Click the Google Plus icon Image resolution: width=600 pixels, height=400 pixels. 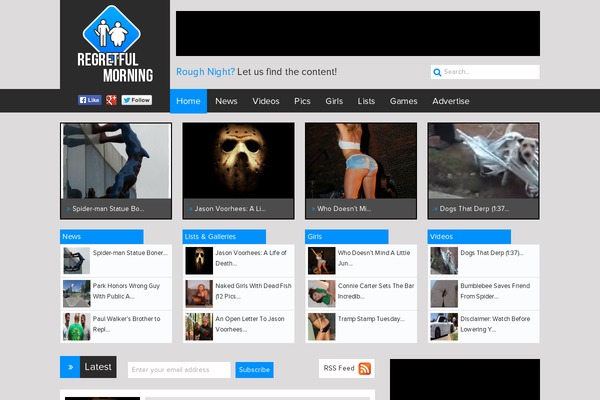(x=111, y=100)
